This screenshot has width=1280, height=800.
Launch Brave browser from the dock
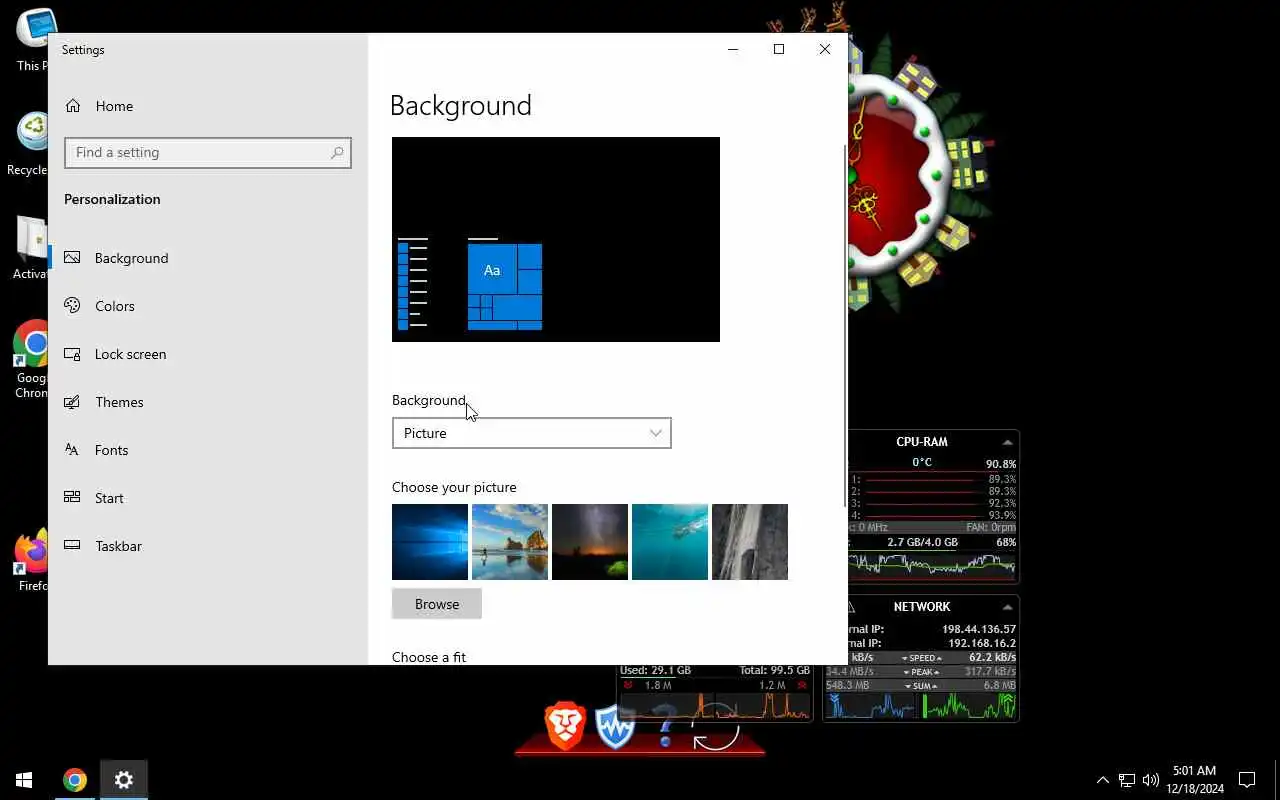pyautogui.click(x=565, y=725)
